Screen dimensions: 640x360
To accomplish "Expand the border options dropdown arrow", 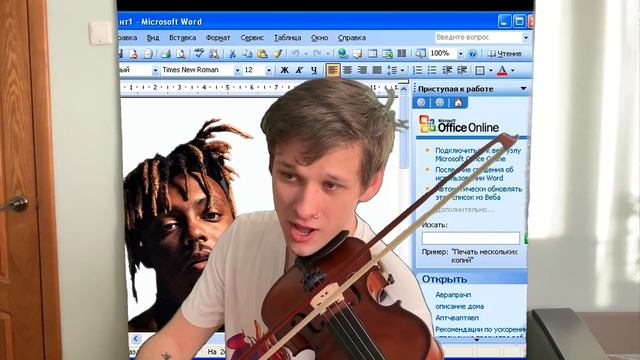I will click(x=491, y=70).
